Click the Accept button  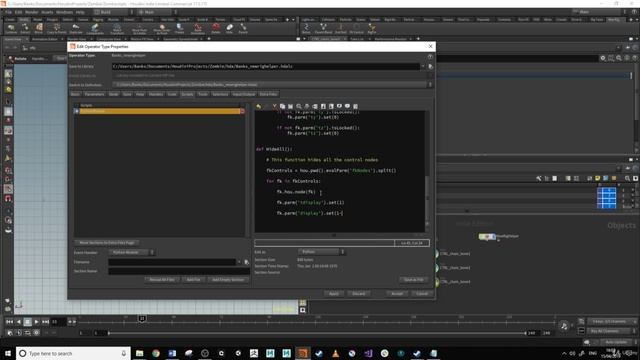(x=397, y=293)
